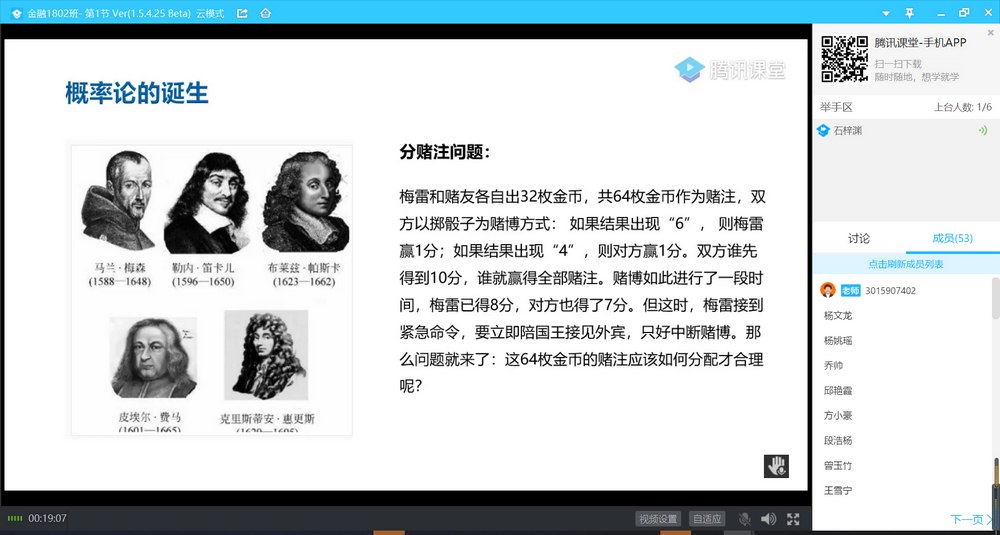Open the title bar dropdown arrow menu
This screenshot has width=1000, height=535.
click(x=886, y=13)
